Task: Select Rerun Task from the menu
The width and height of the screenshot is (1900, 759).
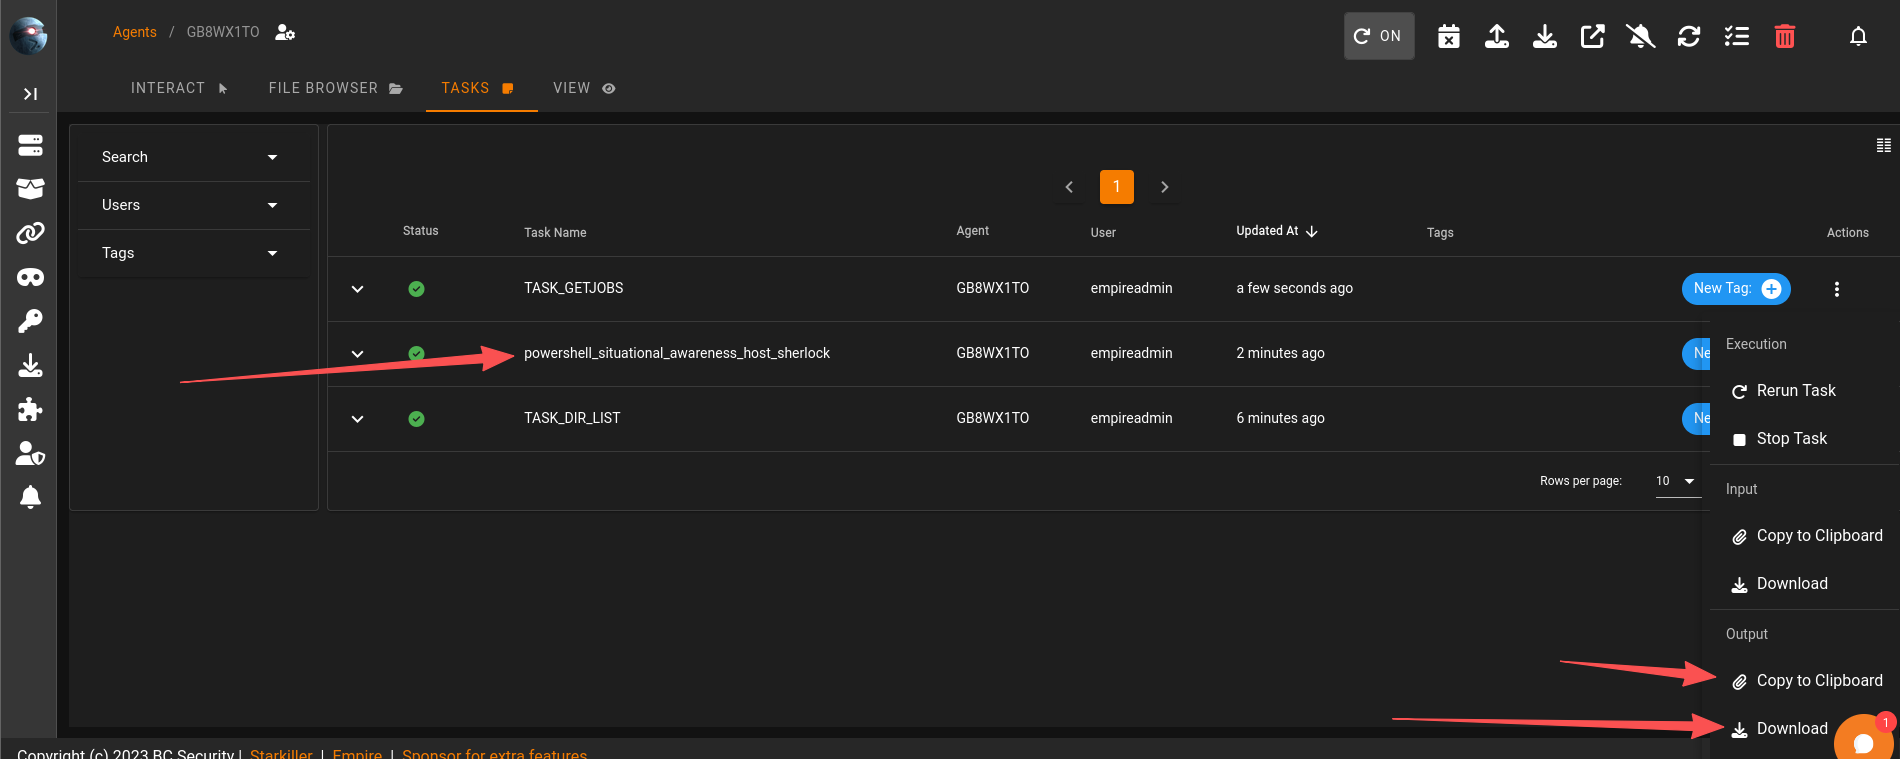Action: coord(1795,391)
